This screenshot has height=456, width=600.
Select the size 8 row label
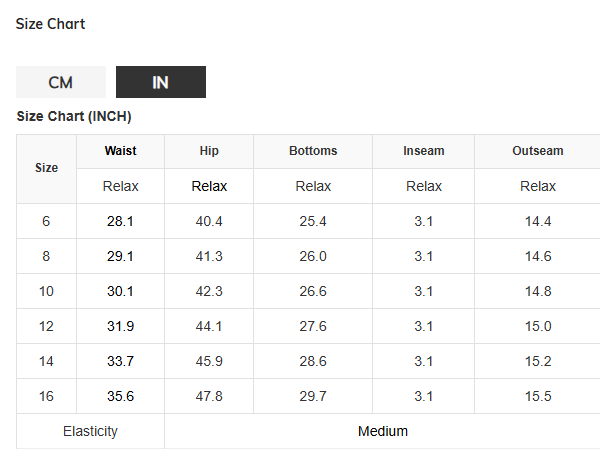[x=46, y=256]
